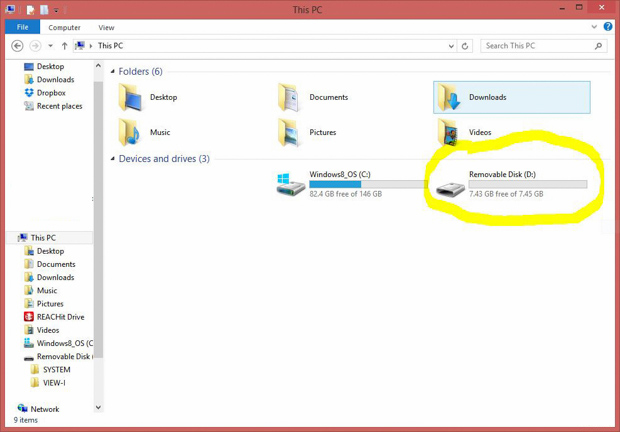620x432 pixels.
Task: Switch to the Computer ribbon tab
Action: (64, 27)
